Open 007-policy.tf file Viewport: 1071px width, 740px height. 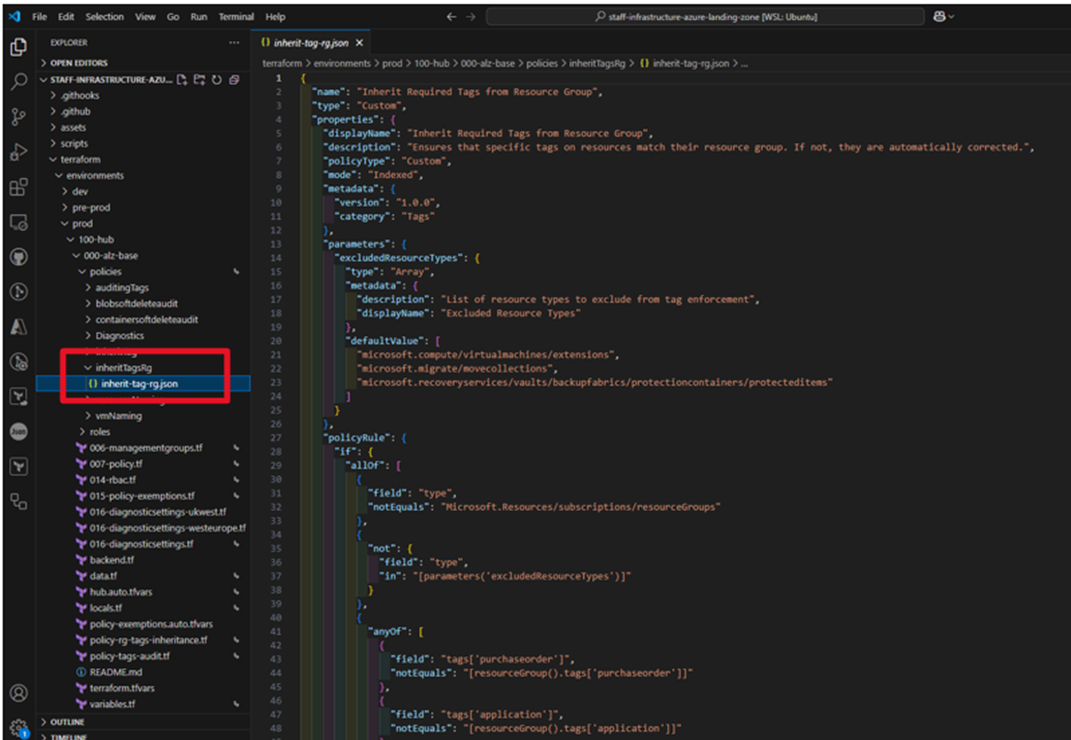point(115,464)
